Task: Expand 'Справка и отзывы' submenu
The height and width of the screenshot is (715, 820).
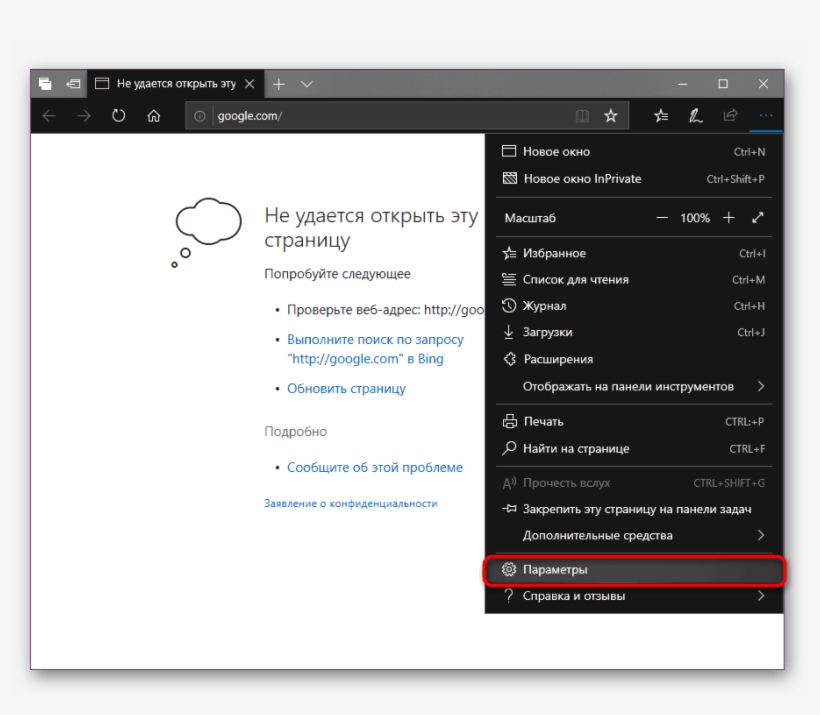Action: tap(634, 596)
